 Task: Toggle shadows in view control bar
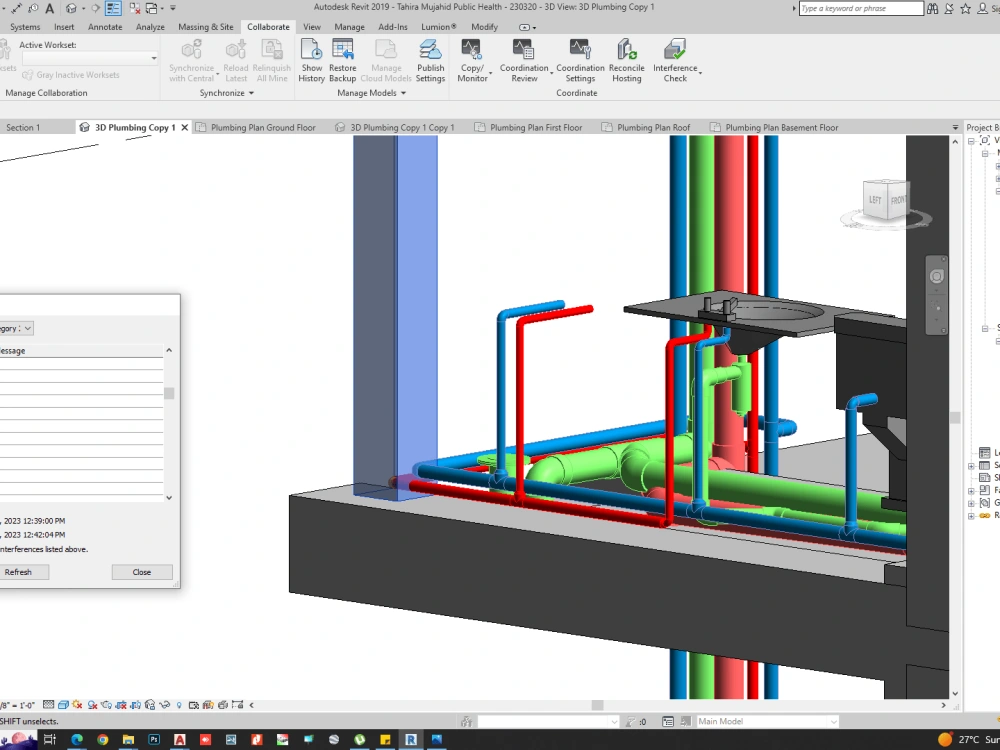(92, 705)
